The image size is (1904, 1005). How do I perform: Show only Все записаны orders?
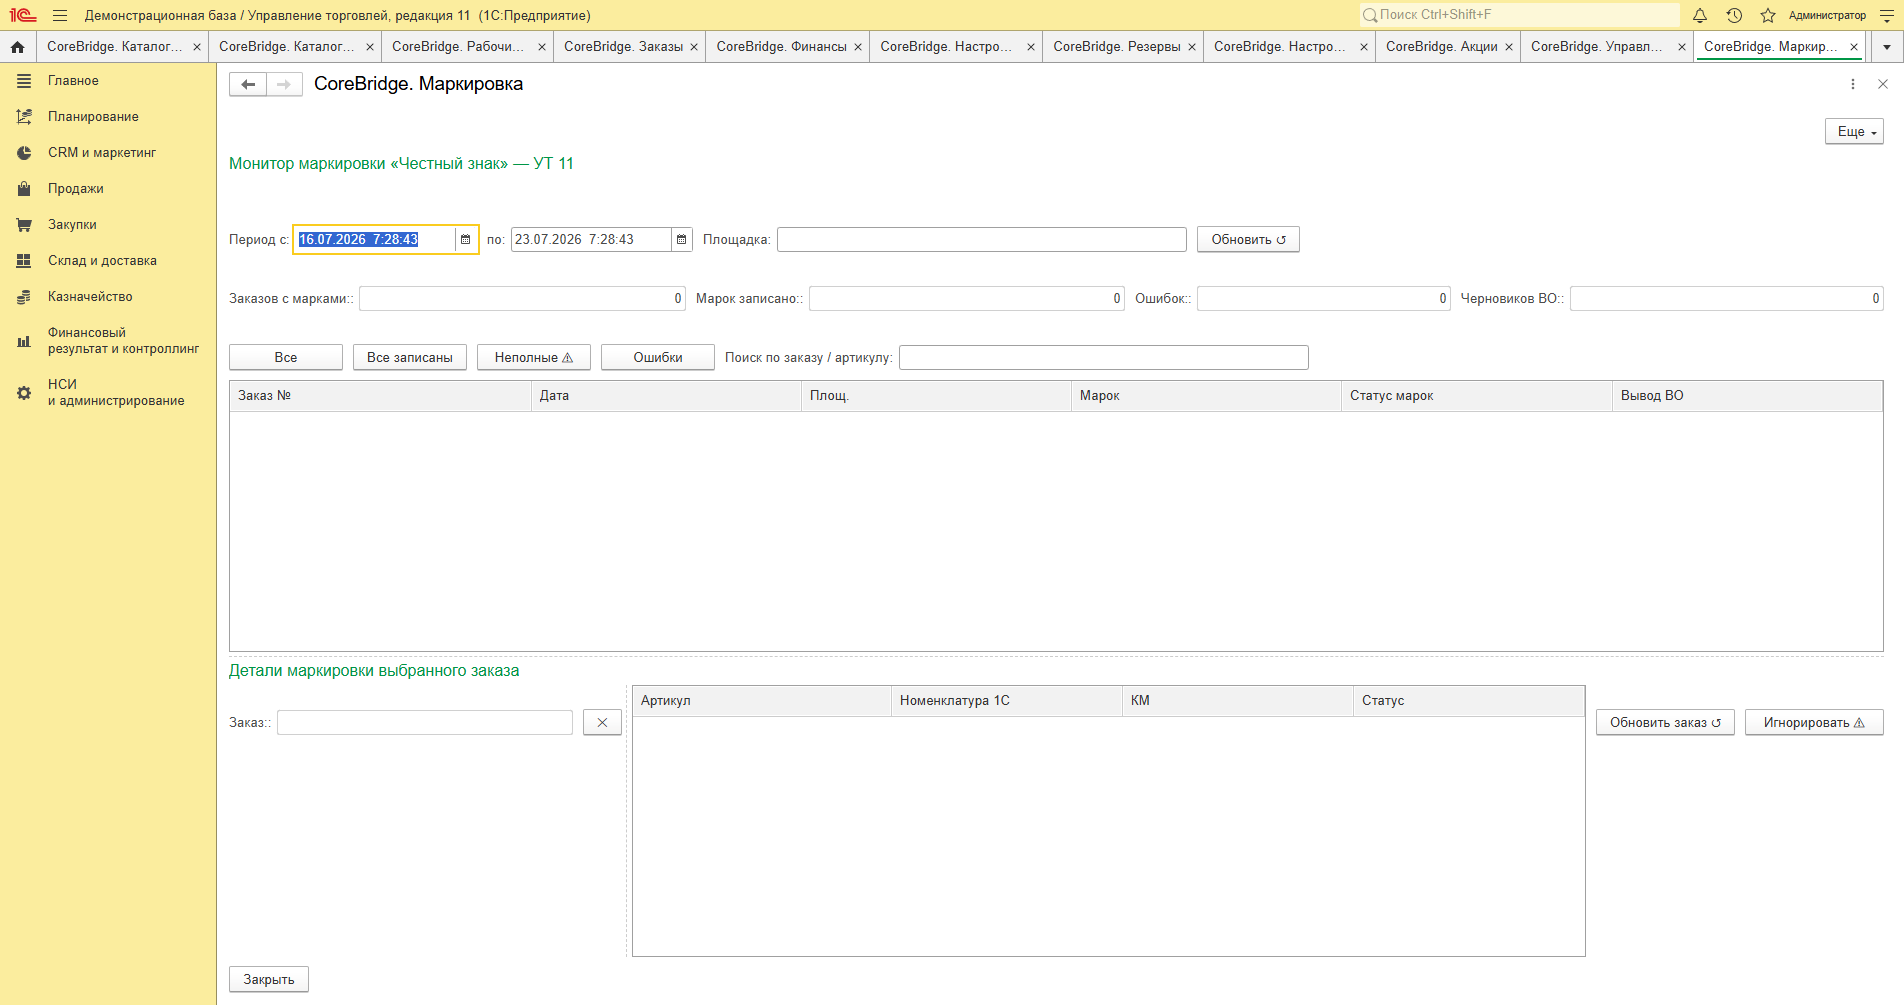pos(410,358)
